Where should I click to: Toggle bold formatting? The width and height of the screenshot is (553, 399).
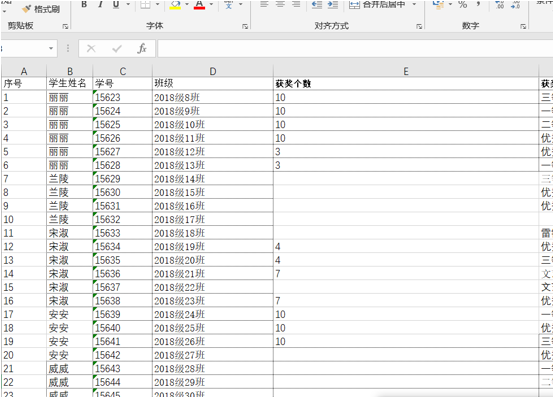[x=84, y=4]
